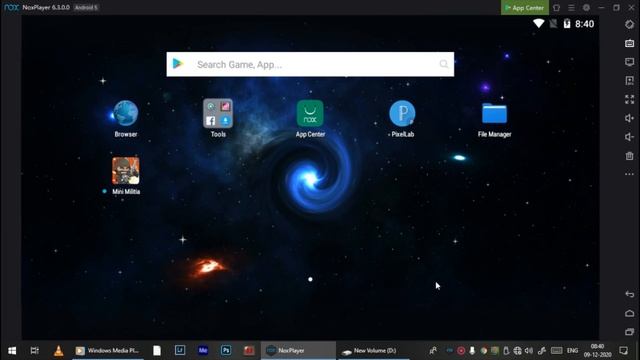Open the File Manager app
The image size is (640, 360).
494,113
